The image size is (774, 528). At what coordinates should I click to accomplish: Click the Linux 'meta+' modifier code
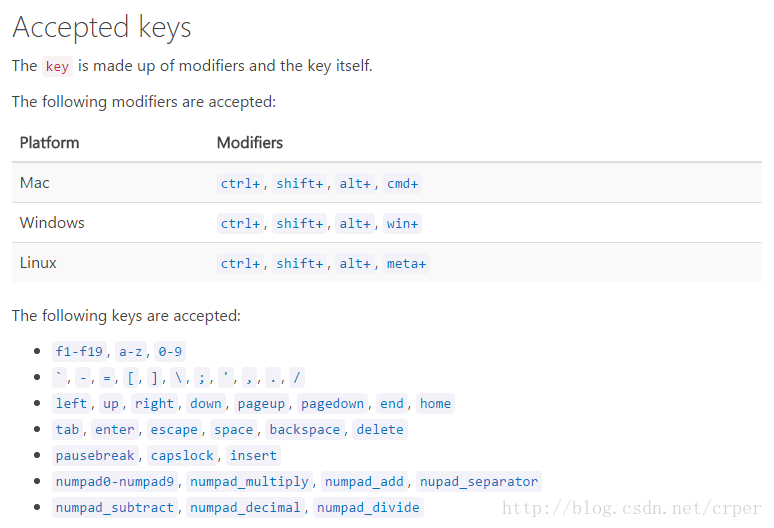point(407,264)
